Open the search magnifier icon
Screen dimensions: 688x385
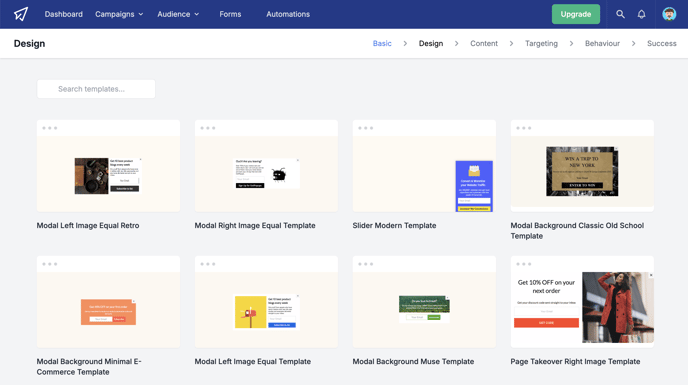tap(620, 14)
